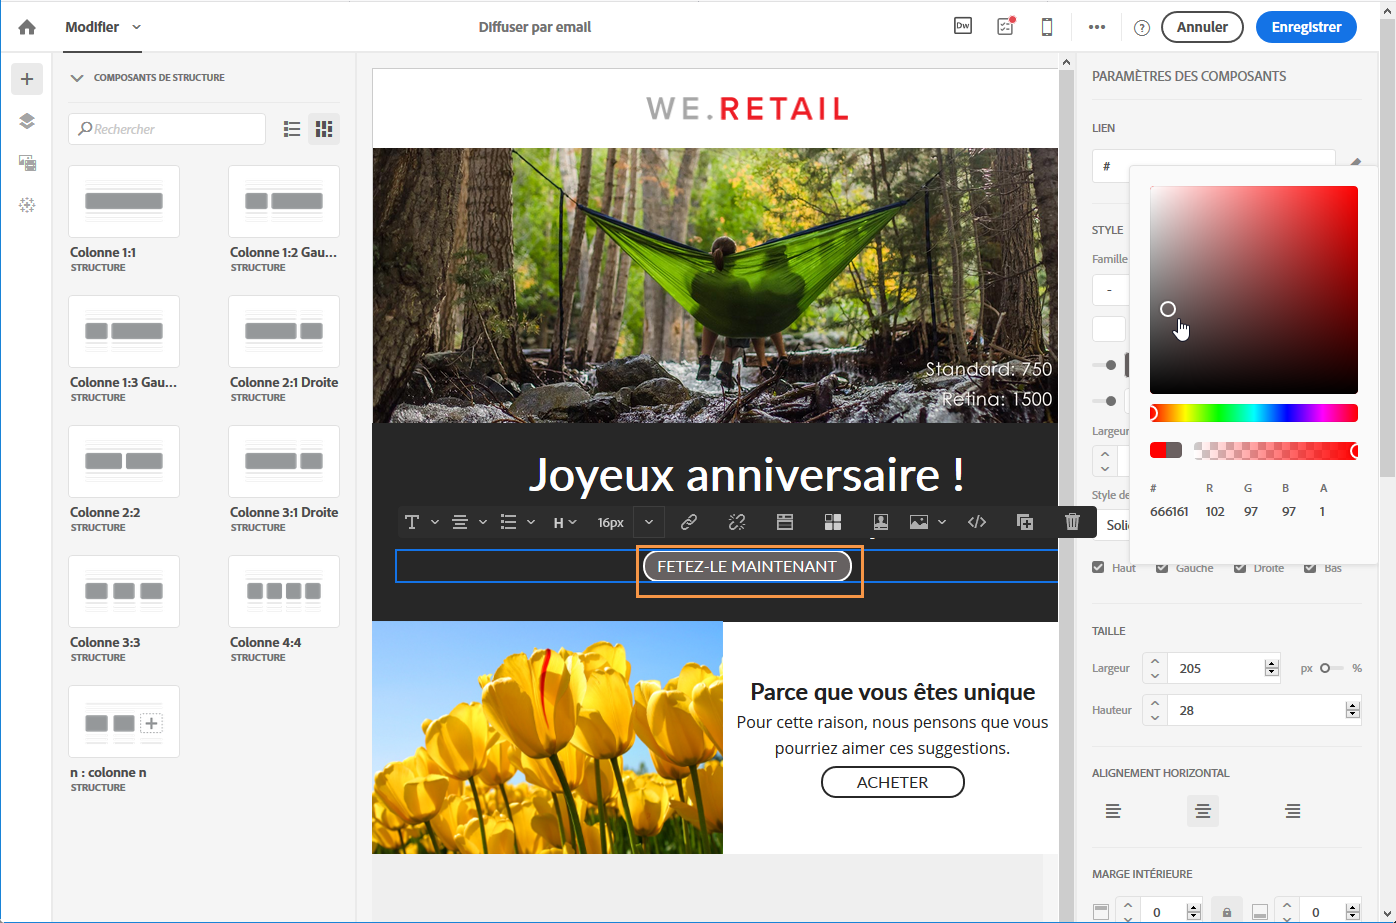Open the more options ellipsis menu
The width and height of the screenshot is (1396, 923).
(1097, 27)
